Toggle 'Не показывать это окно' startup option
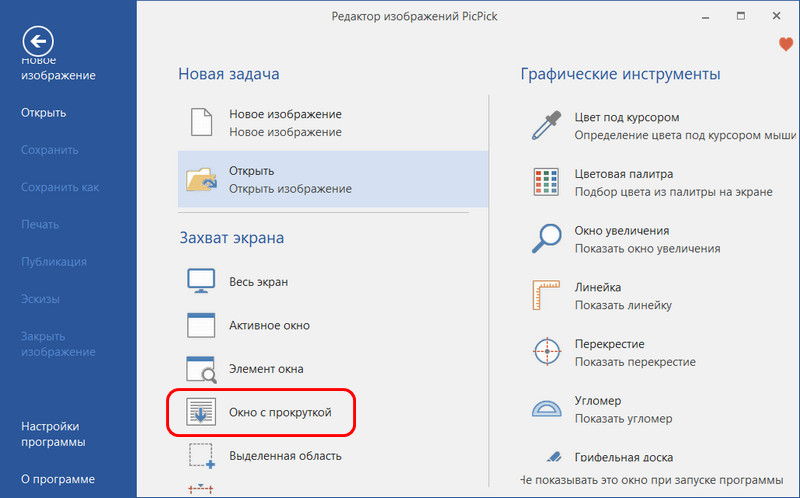The image size is (800, 498). [652, 480]
